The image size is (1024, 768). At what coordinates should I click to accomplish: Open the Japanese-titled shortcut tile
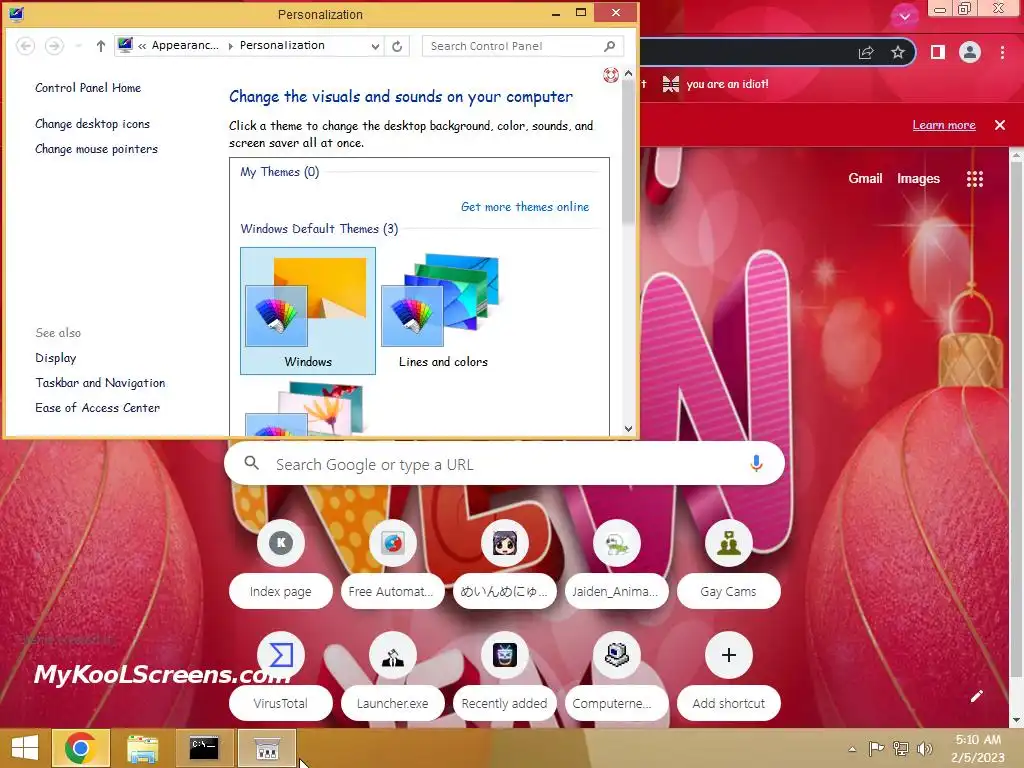click(504, 565)
